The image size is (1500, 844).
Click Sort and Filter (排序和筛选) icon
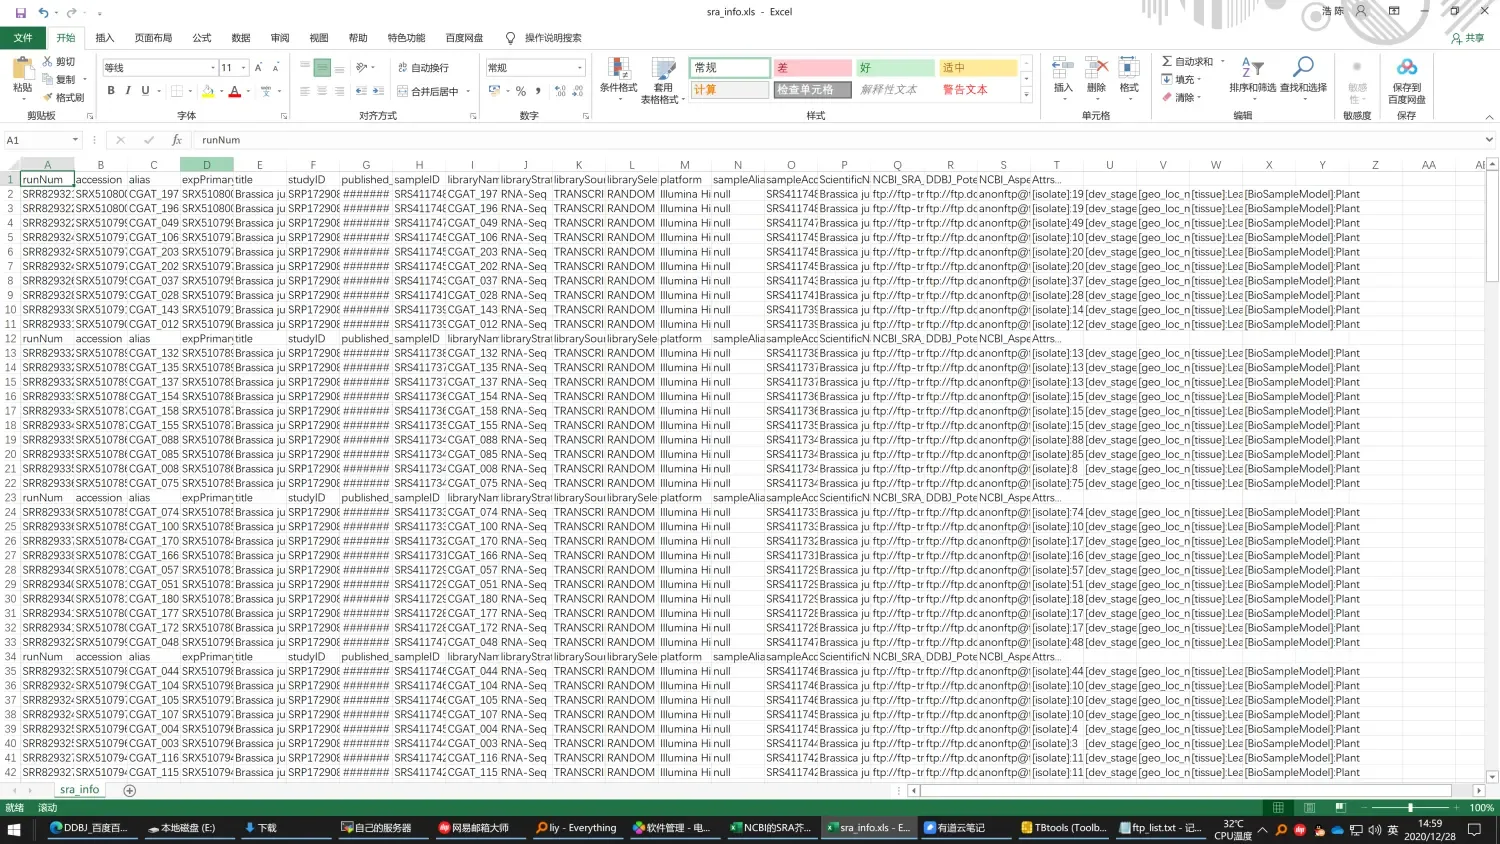1252,68
